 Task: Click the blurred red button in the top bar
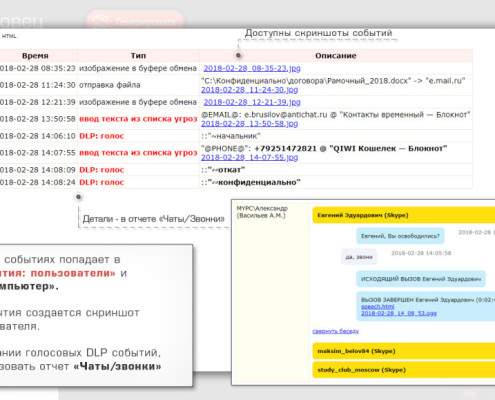(x=135, y=19)
